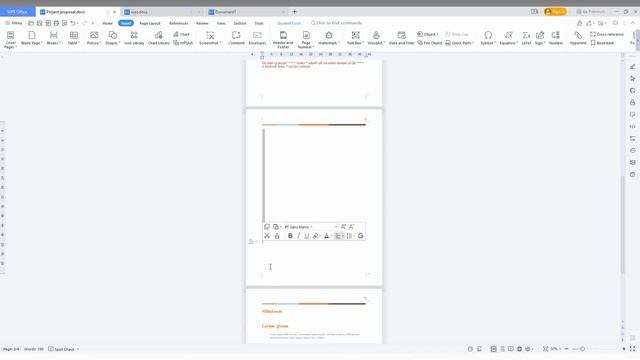
Task: Click the search commands field
Action: coord(337,23)
